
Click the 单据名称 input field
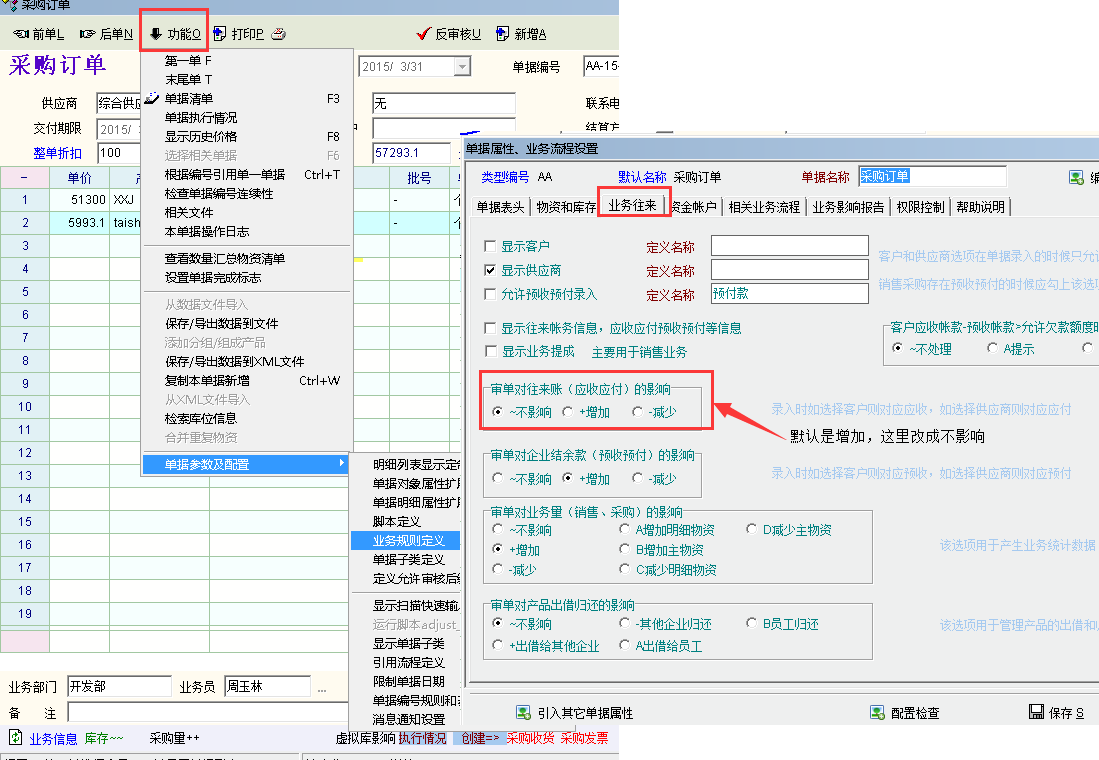[931, 176]
